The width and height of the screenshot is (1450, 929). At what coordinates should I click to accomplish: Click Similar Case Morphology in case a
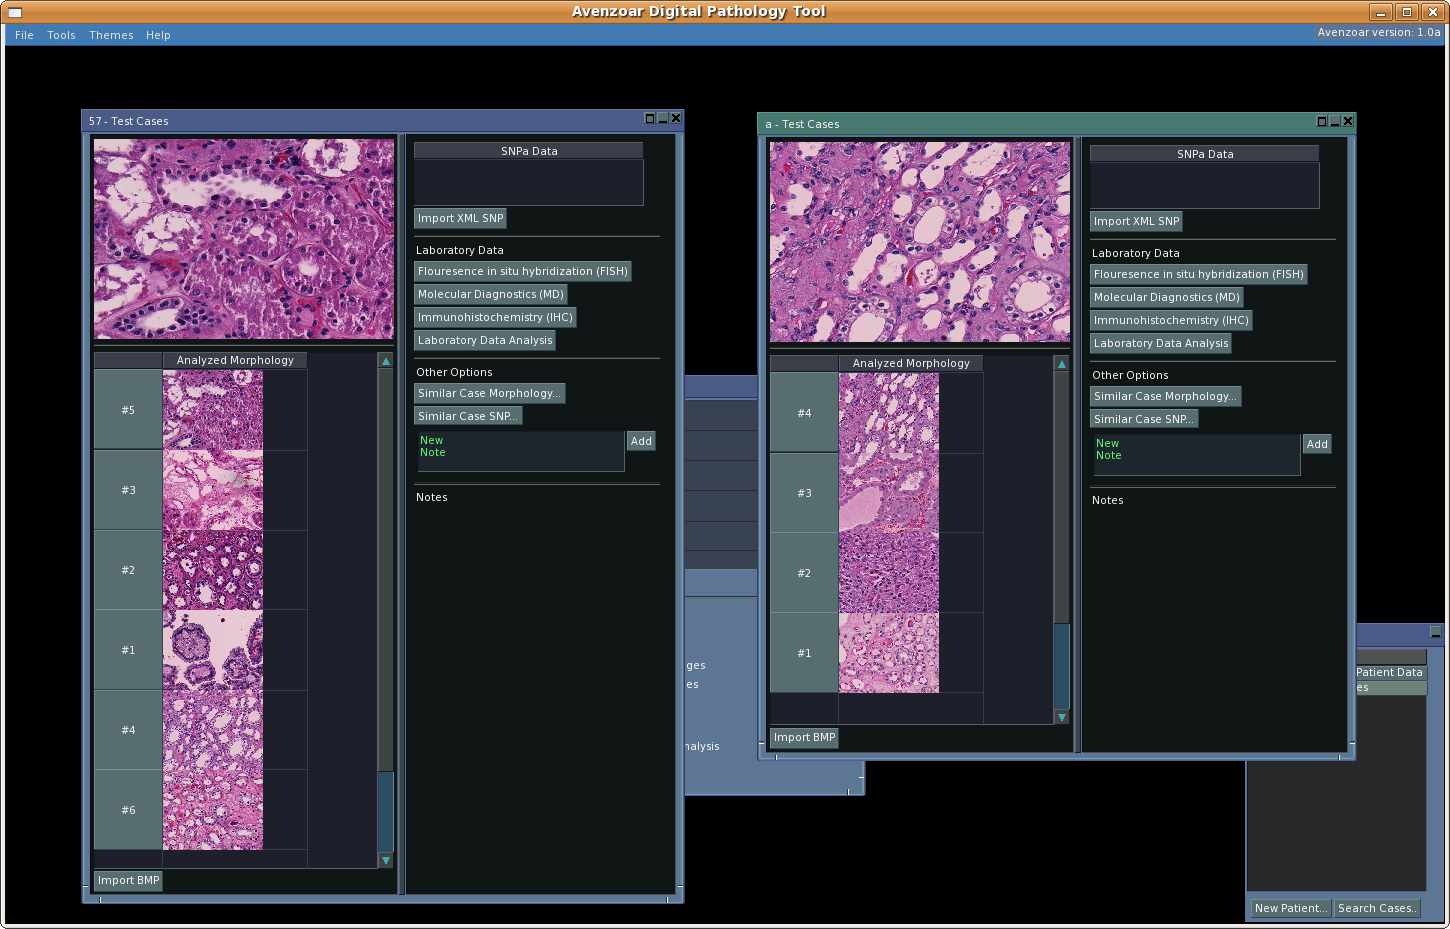1165,396
